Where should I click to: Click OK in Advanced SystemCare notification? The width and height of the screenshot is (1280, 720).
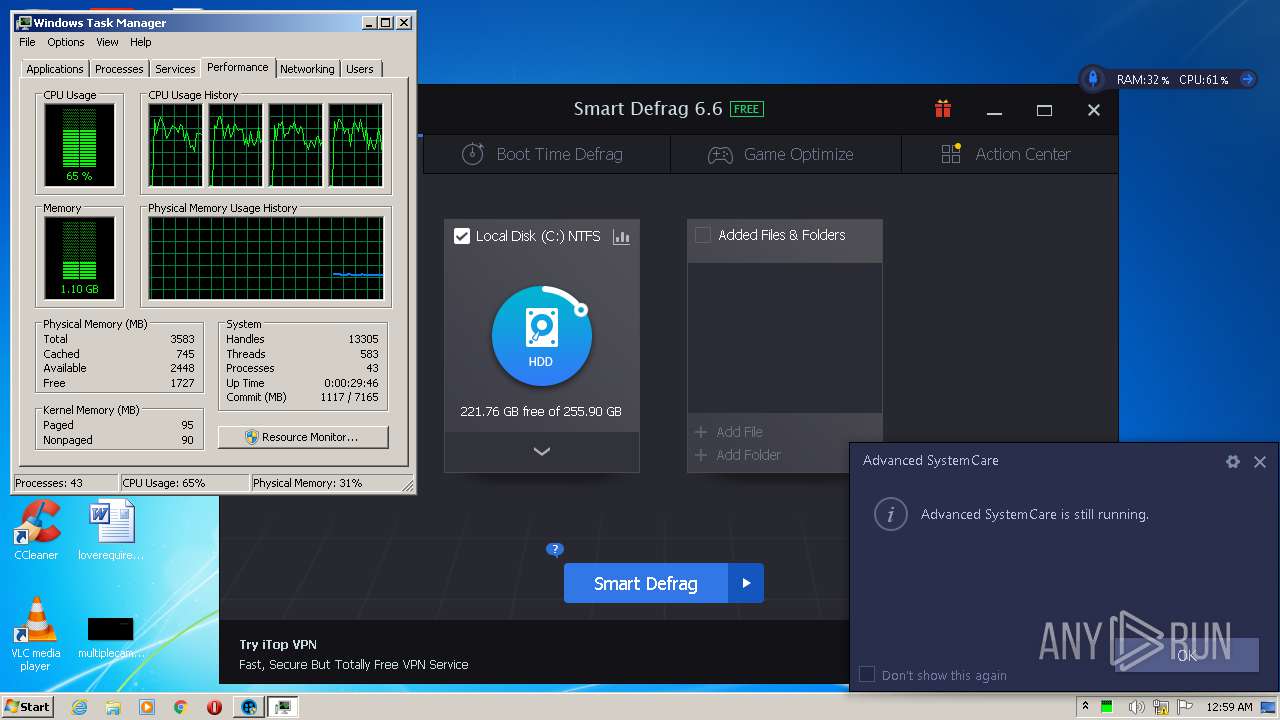coord(1187,655)
